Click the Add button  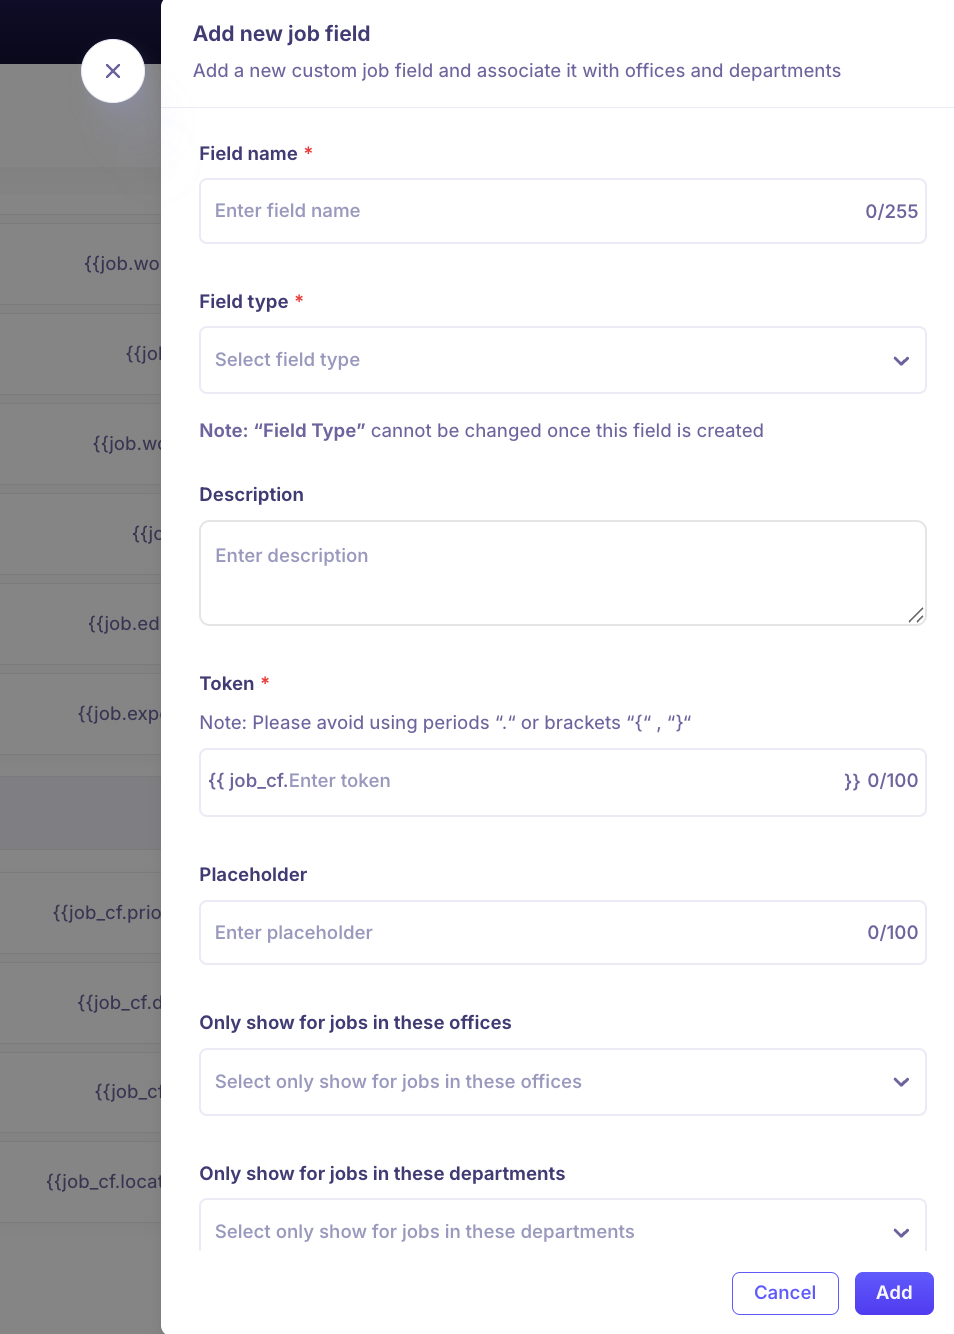[x=894, y=1293]
